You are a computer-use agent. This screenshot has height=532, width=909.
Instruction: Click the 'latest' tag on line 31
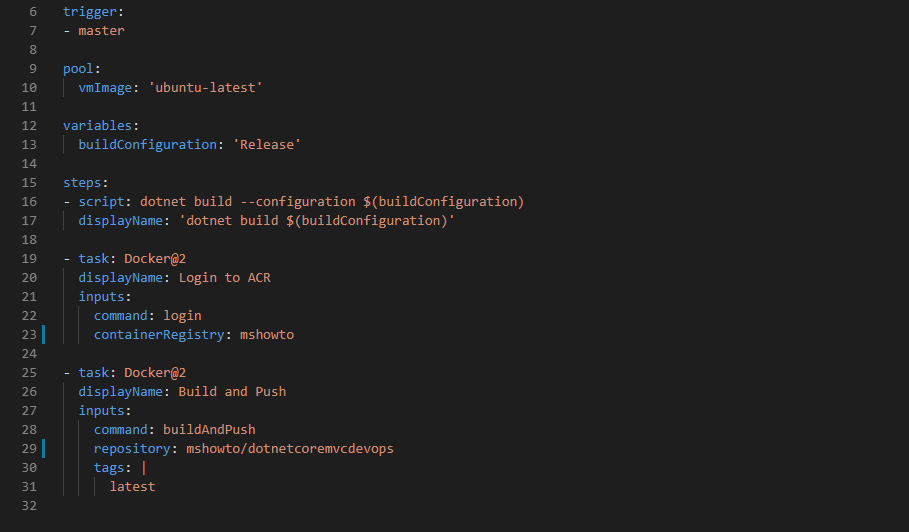pyautogui.click(x=132, y=487)
